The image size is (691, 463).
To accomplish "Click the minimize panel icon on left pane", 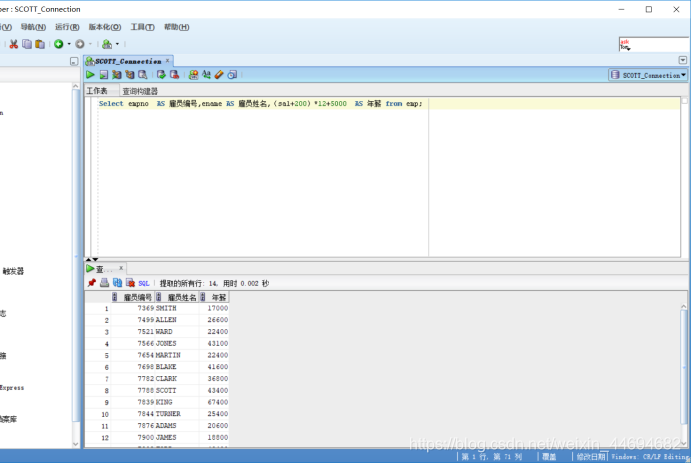I will pyautogui.click(x=74, y=62).
